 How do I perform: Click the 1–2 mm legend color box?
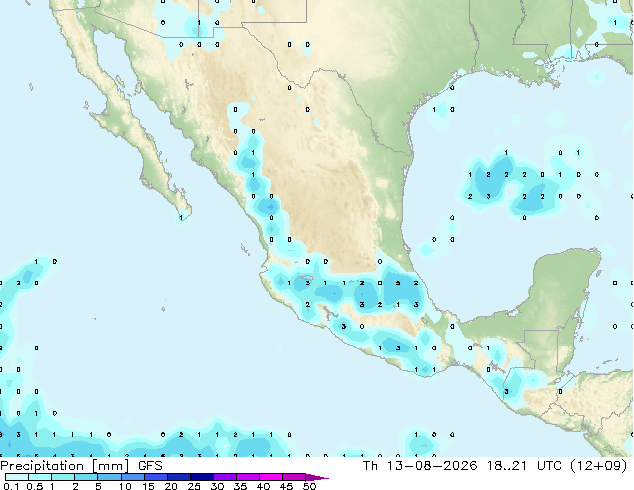(x=63, y=477)
